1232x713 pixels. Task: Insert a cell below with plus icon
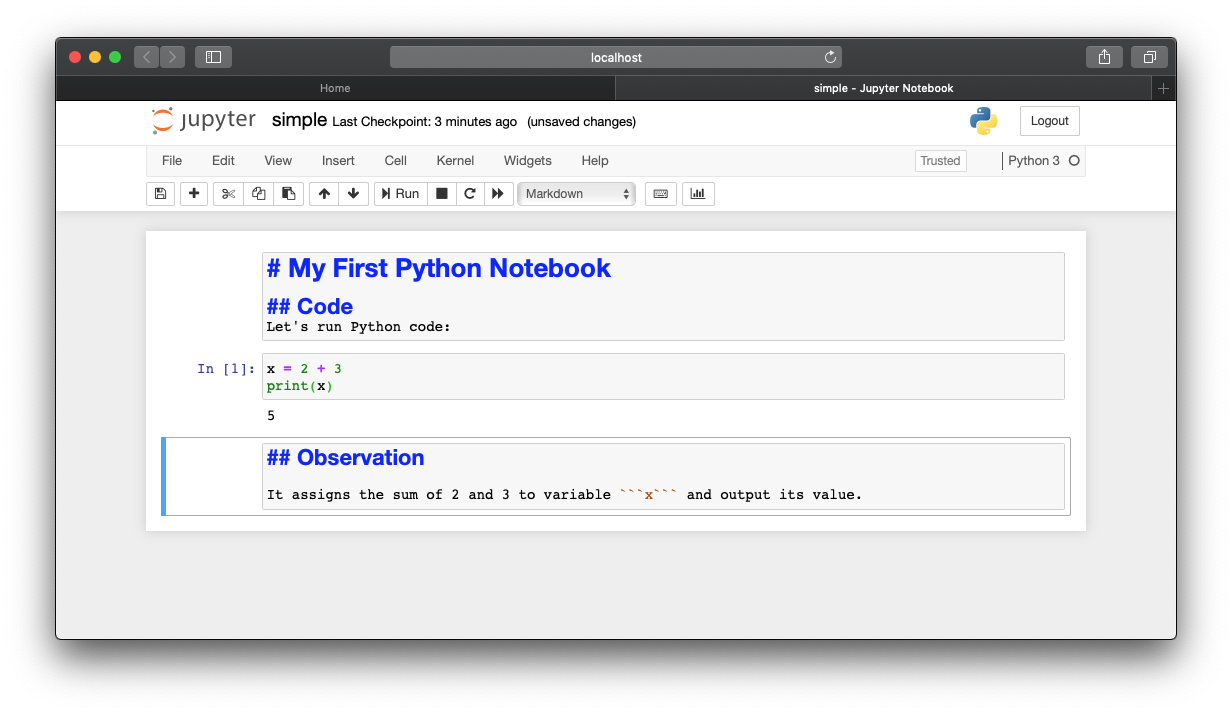point(194,194)
